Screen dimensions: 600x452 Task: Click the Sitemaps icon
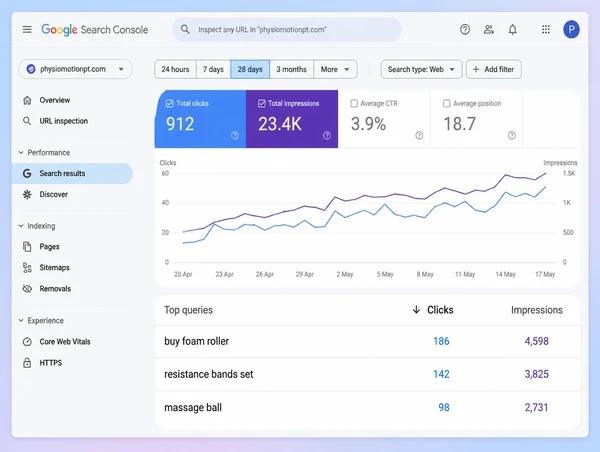click(27, 268)
